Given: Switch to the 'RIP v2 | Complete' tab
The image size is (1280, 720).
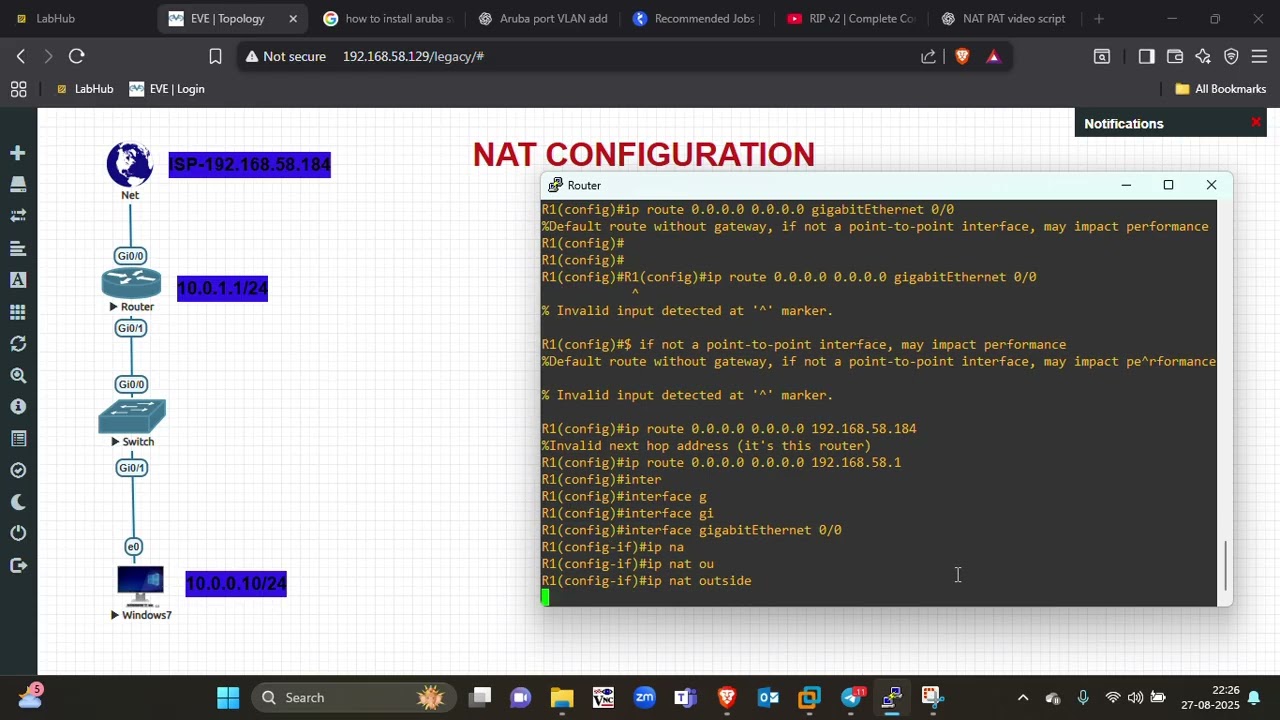Looking at the screenshot, I should tap(851, 18).
